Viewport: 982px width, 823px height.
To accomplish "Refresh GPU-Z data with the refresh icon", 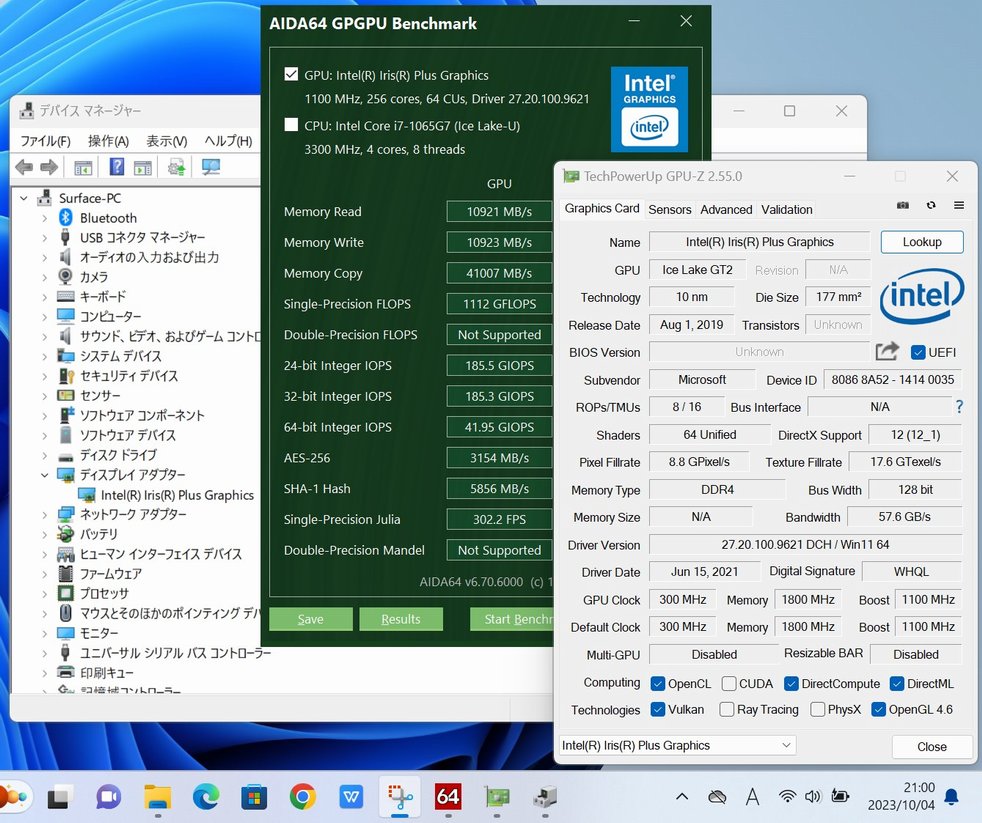I will [x=931, y=205].
